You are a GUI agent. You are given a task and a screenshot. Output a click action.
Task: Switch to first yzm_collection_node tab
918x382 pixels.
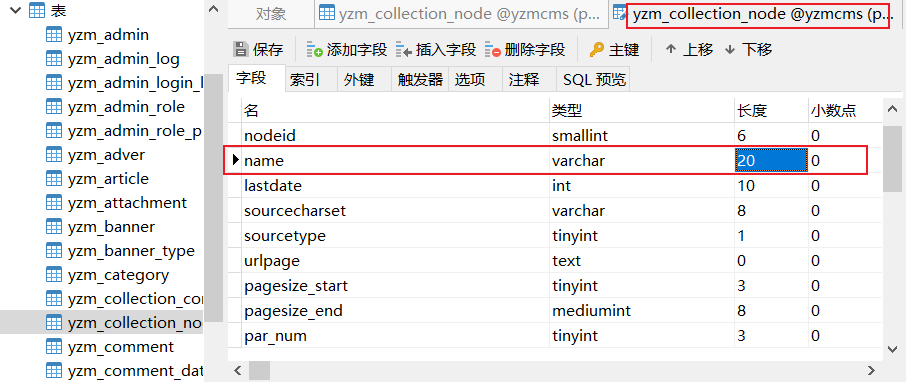[461, 14]
